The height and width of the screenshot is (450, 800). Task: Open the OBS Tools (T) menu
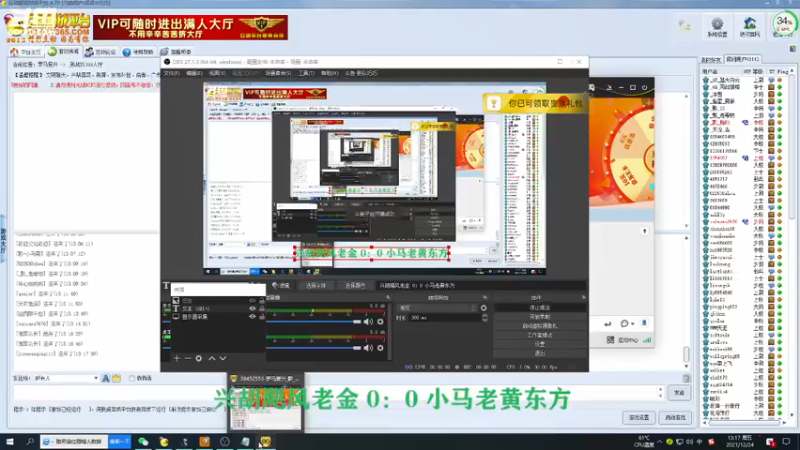[306, 73]
